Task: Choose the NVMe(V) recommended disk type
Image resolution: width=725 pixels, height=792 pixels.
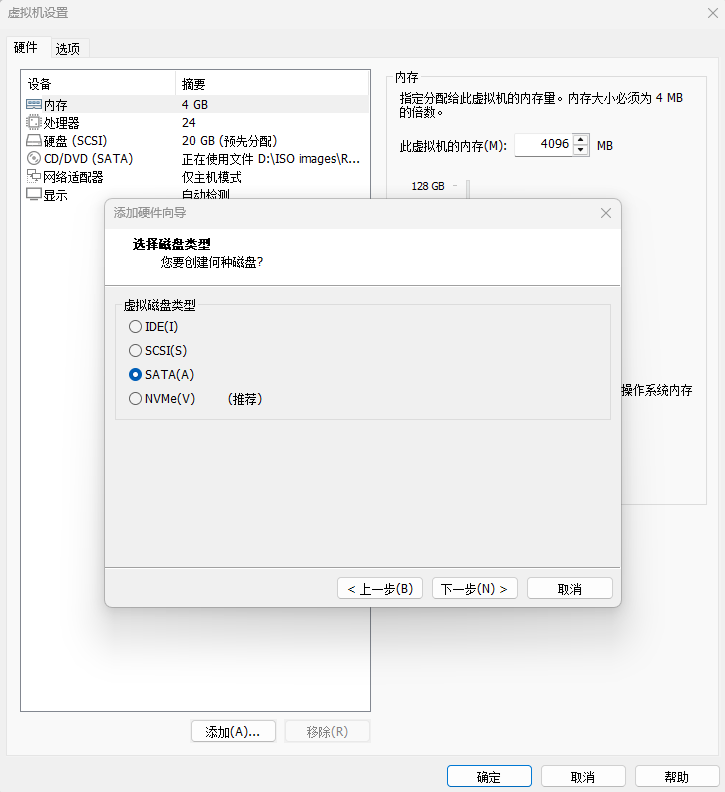Action: point(136,398)
